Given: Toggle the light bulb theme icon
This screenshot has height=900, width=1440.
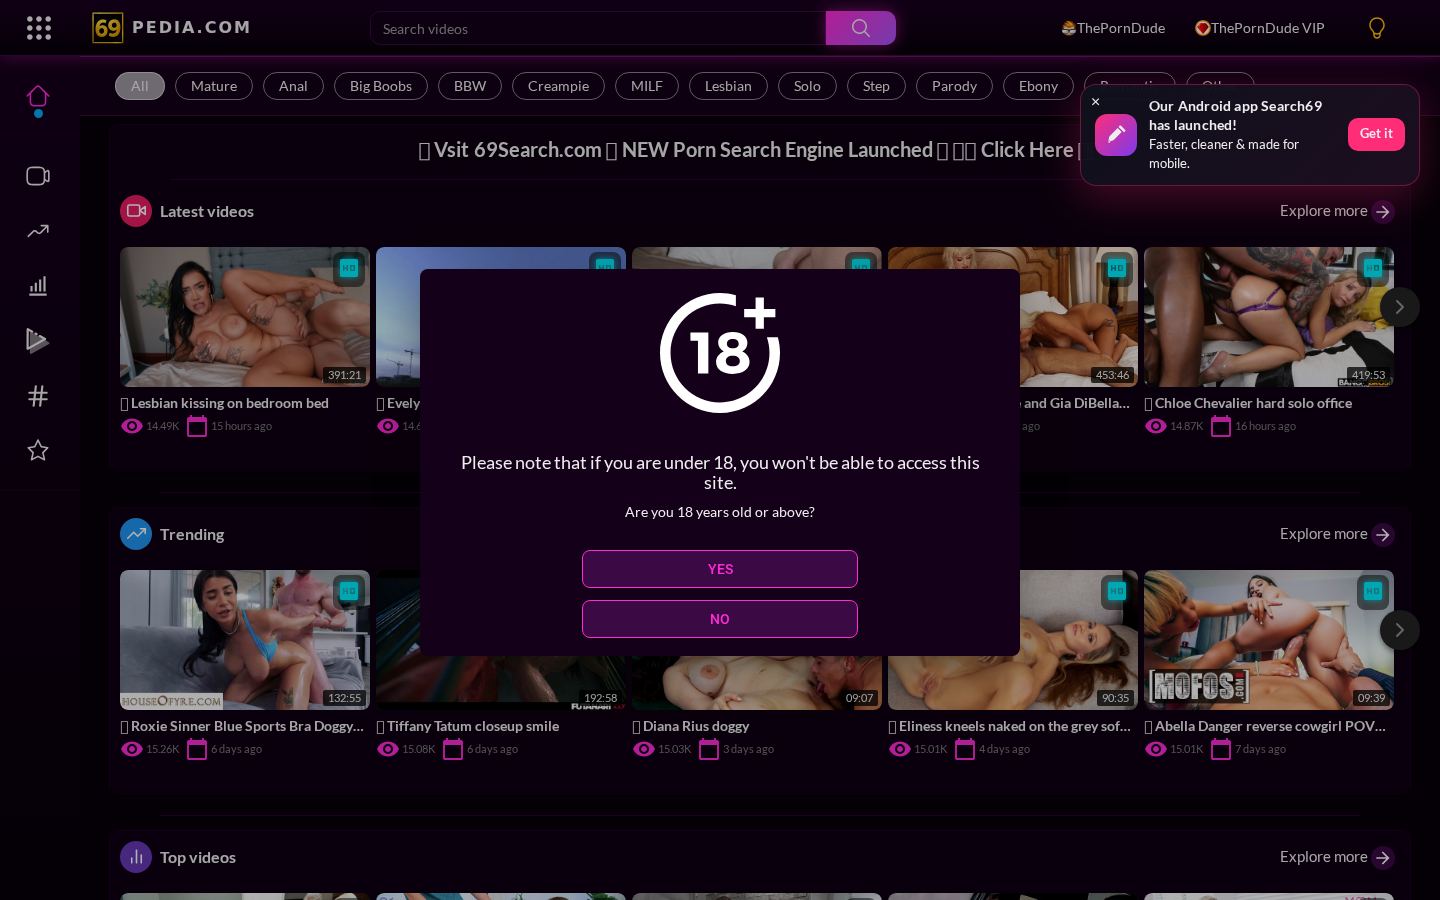Looking at the screenshot, I should coord(1377,28).
